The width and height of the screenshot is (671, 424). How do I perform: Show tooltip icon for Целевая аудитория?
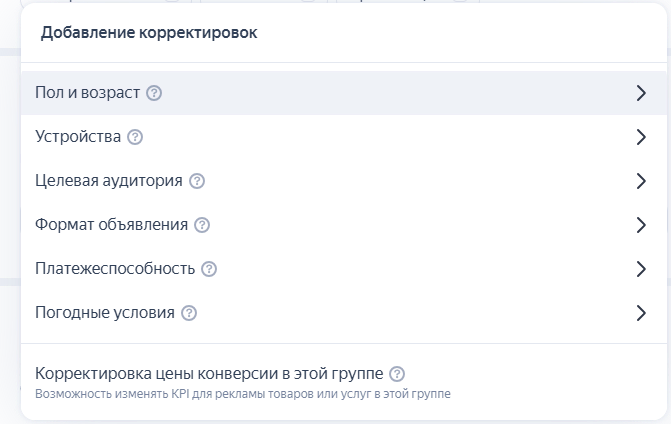[197, 181]
